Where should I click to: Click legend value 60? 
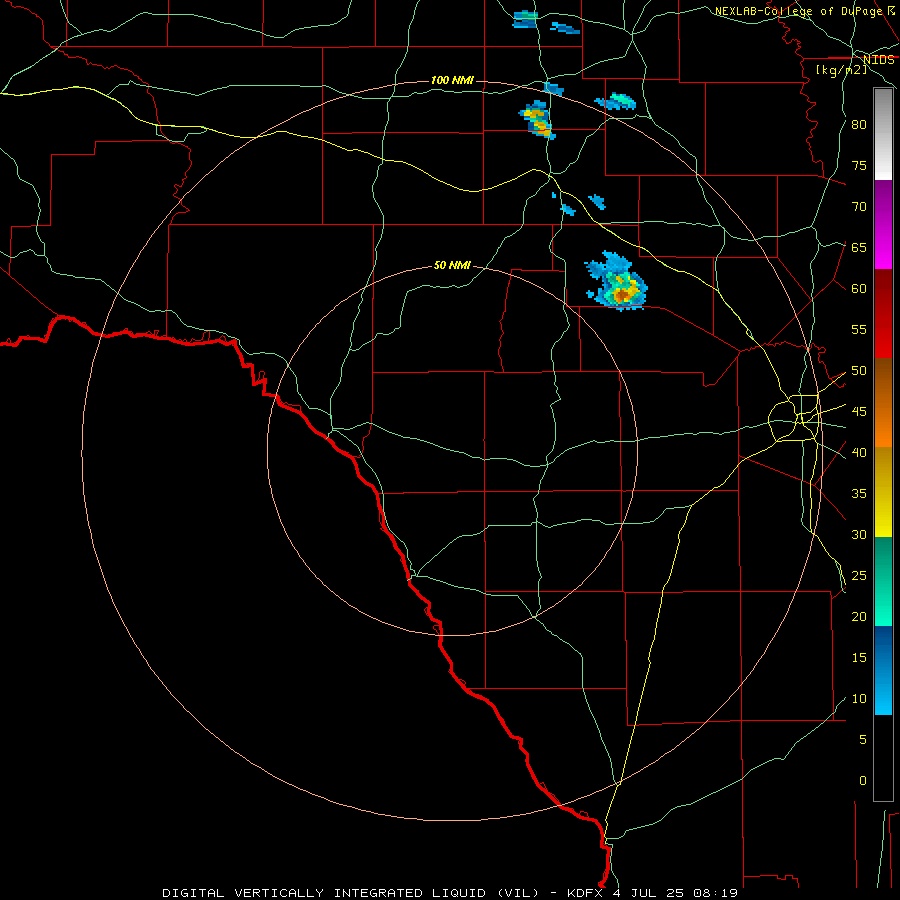click(x=859, y=289)
